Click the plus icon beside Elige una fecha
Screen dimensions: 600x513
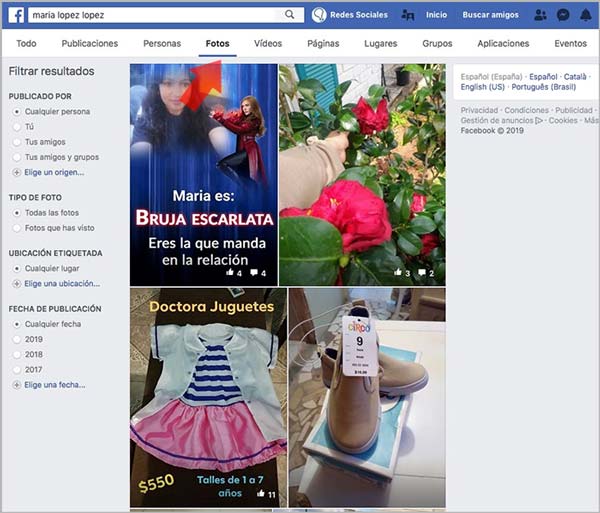(16, 385)
